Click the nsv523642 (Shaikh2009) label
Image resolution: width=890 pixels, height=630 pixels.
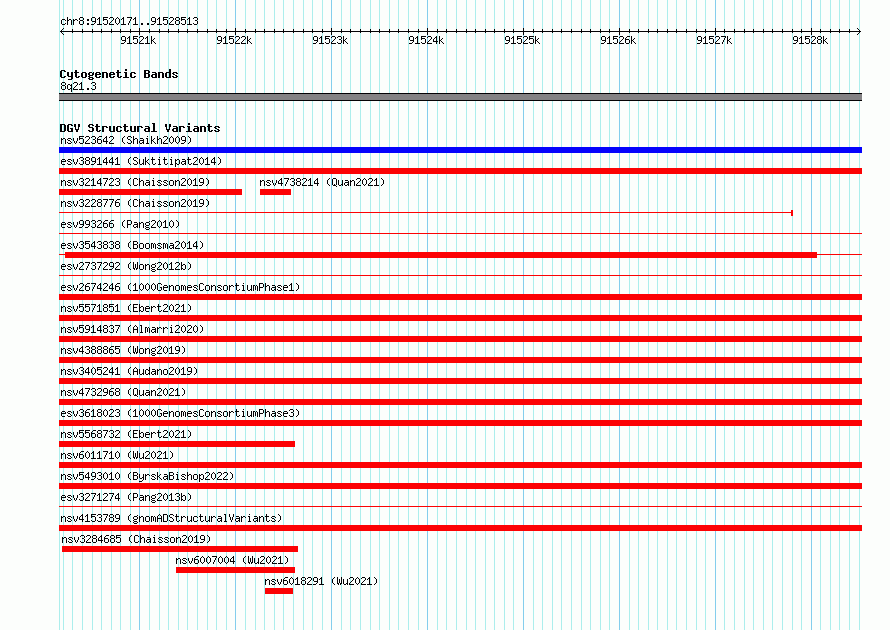pos(126,140)
